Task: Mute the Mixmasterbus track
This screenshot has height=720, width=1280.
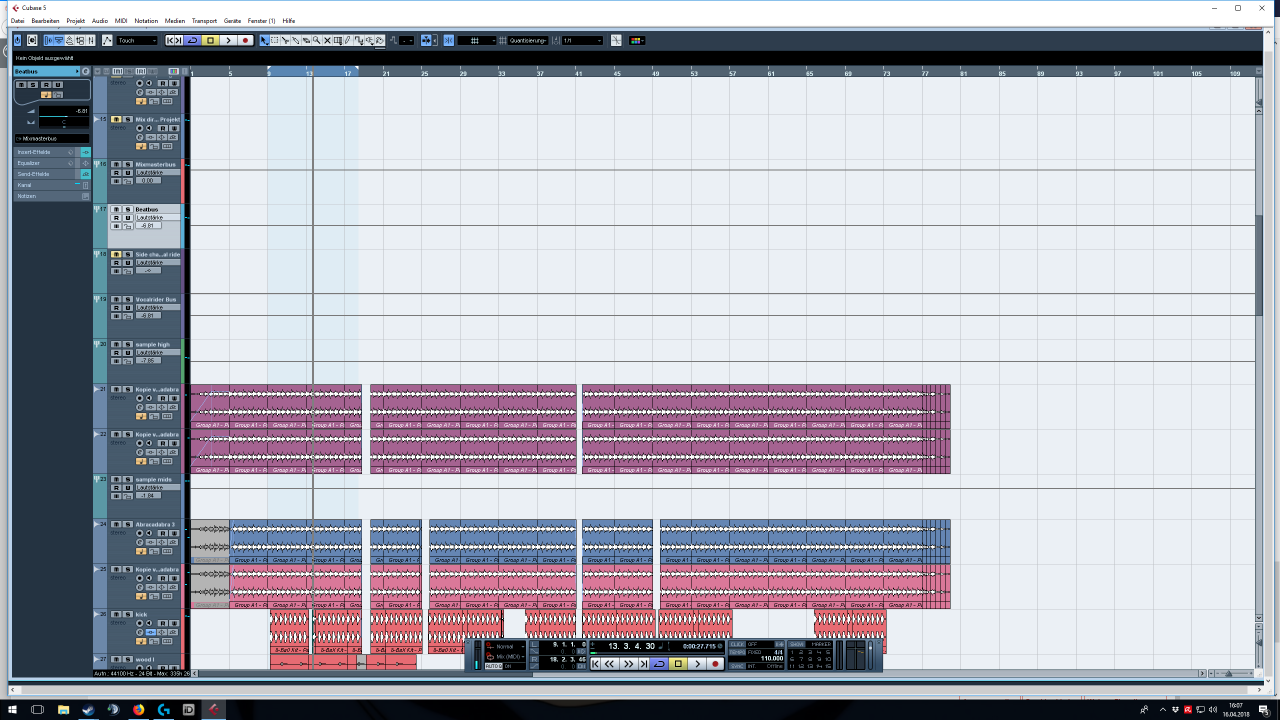Action: (117, 164)
